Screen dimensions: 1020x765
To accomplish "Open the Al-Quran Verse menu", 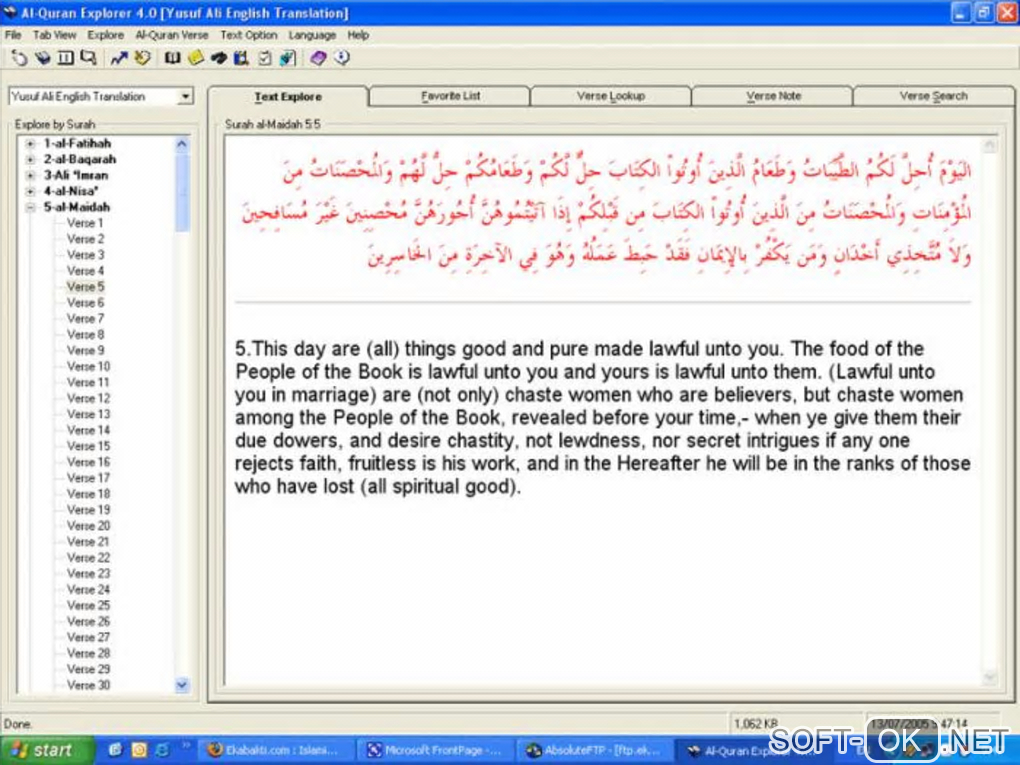I will point(172,35).
